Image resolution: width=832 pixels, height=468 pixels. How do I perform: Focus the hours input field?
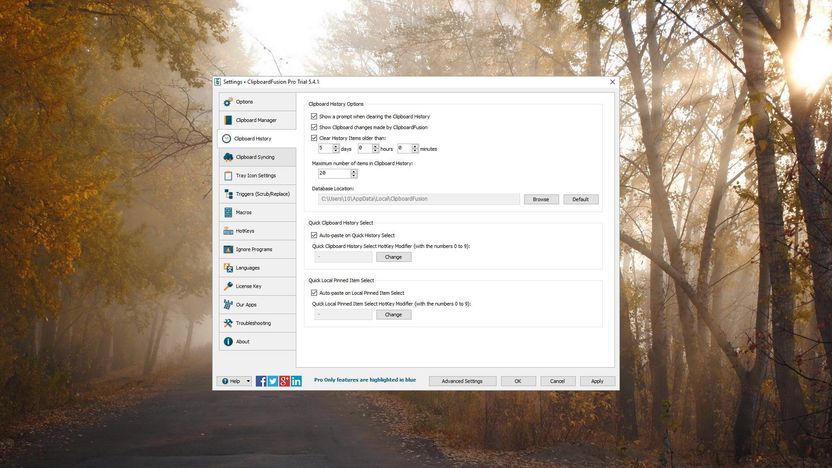(x=365, y=149)
